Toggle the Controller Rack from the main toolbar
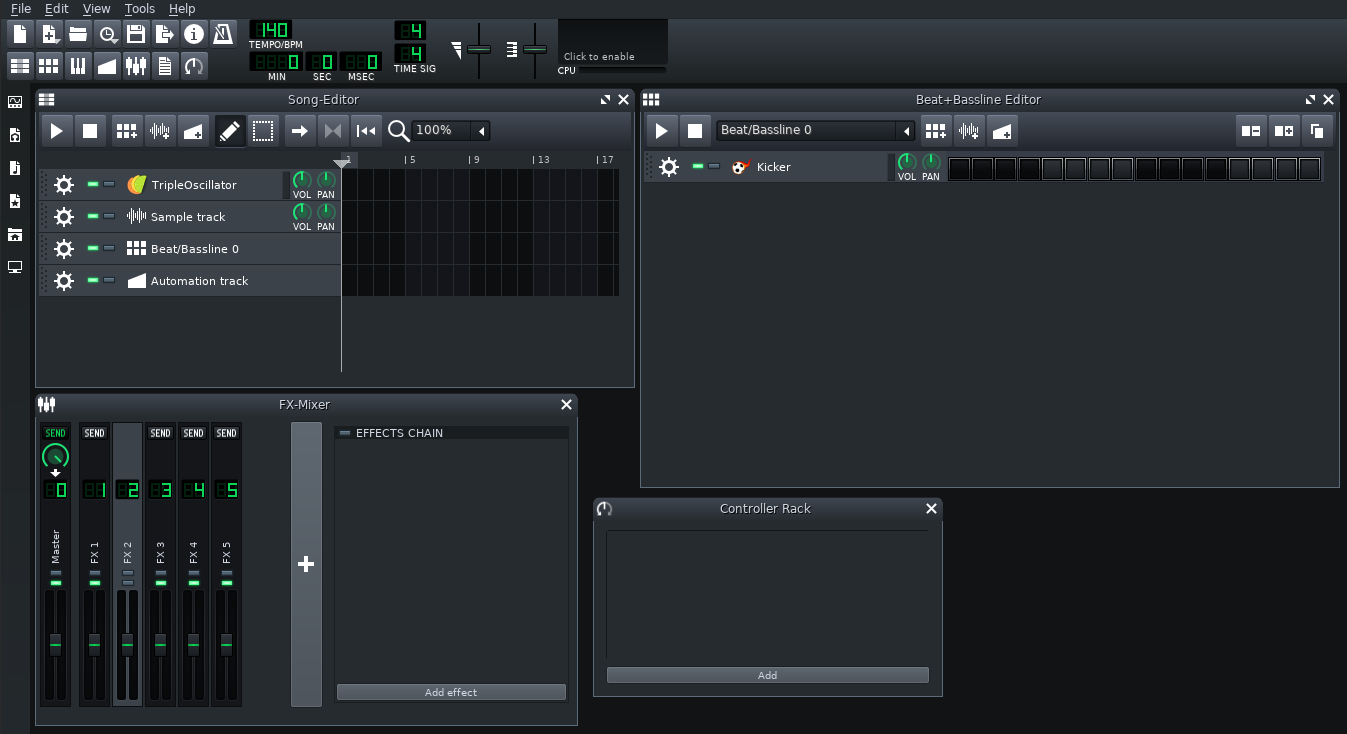The height and width of the screenshot is (734, 1347). click(x=194, y=66)
